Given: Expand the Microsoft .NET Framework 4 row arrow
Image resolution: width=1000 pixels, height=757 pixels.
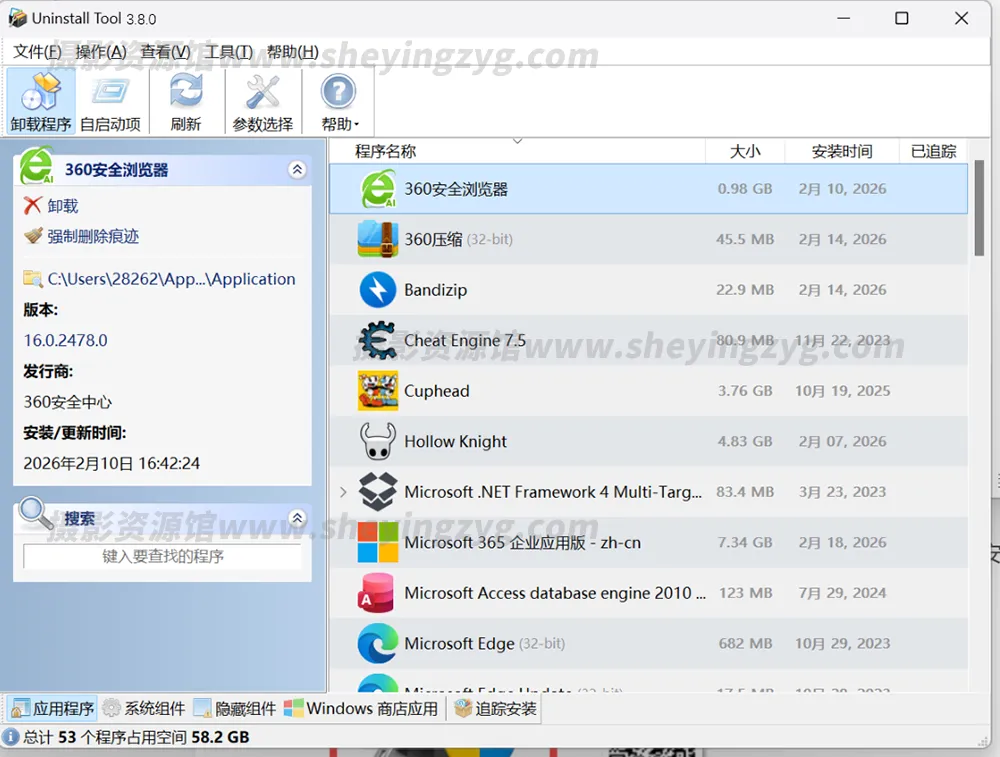Looking at the screenshot, I should [x=343, y=492].
